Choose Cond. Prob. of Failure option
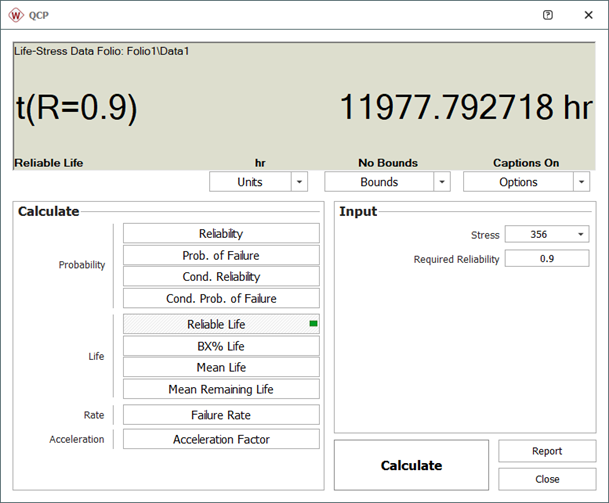 pyautogui.click(x=221, y=298)
